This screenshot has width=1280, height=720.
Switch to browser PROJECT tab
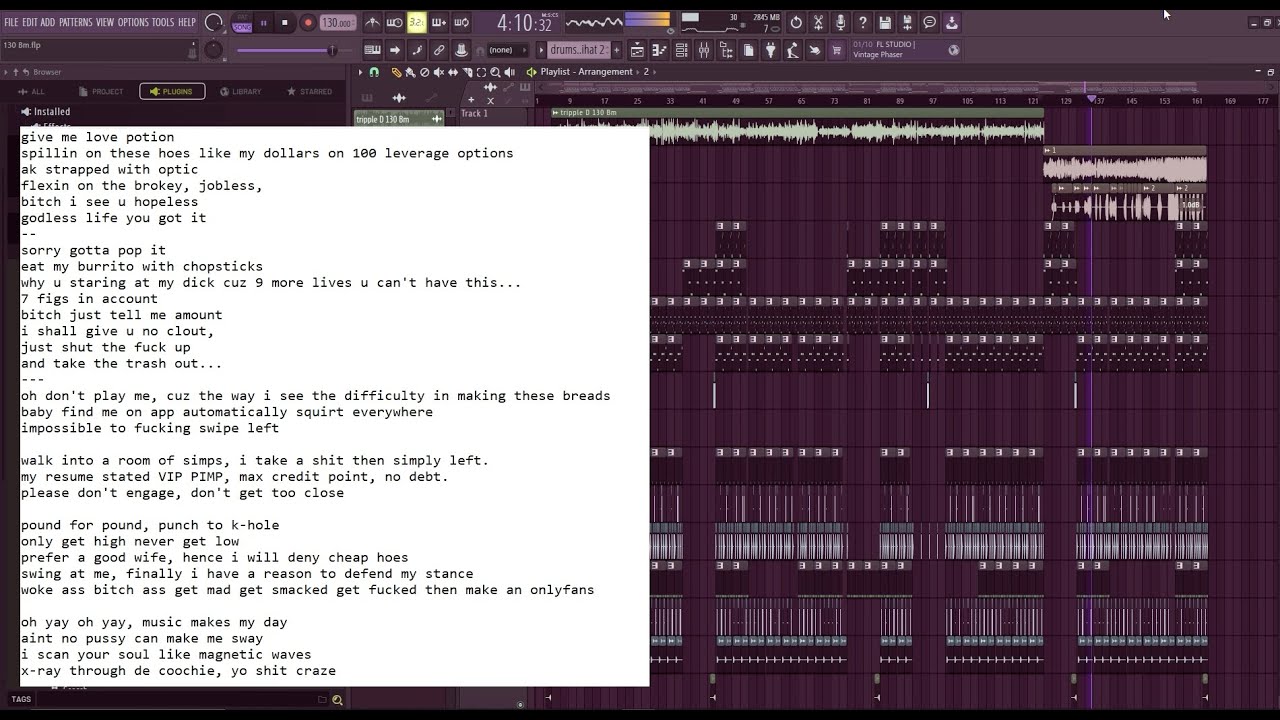click(101, 91)
